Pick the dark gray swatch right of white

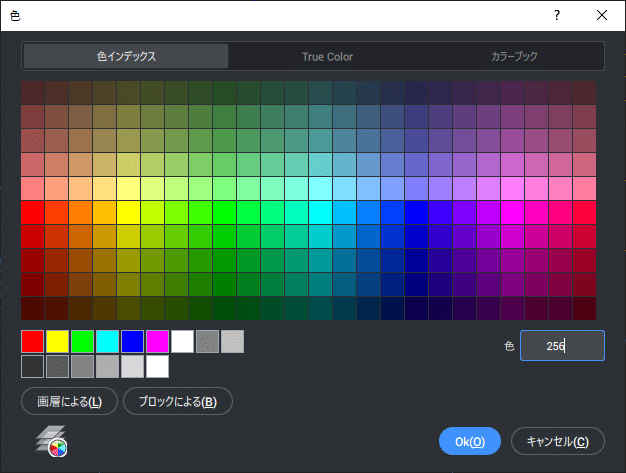(x=208, y=341)
